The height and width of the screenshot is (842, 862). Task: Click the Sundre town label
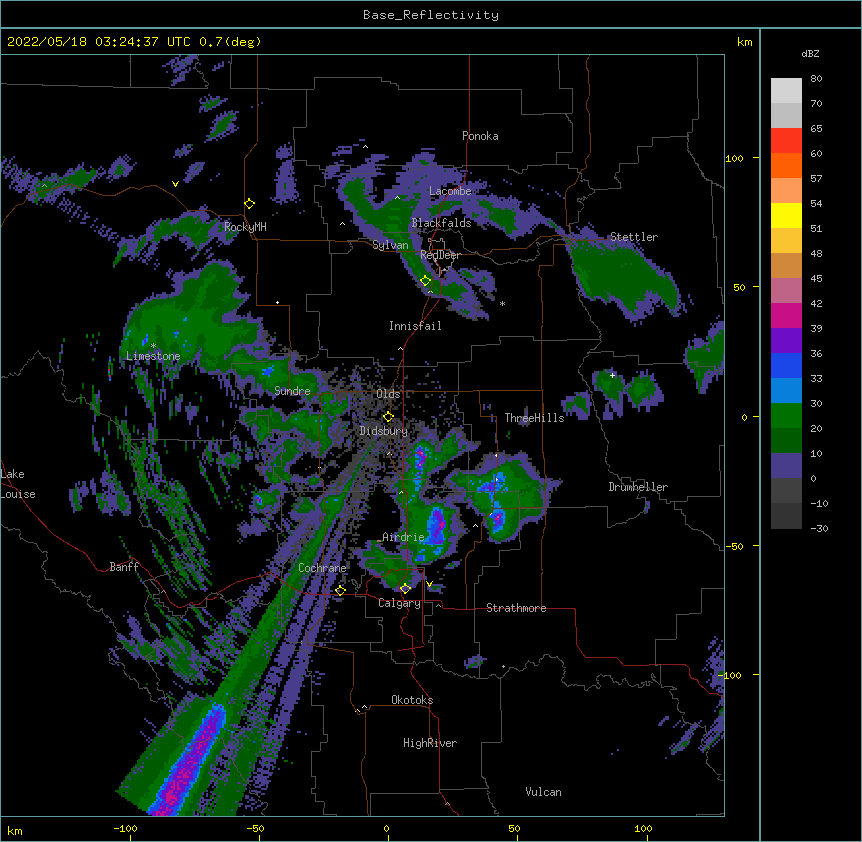pyautogui.click(x=292, y=391)
